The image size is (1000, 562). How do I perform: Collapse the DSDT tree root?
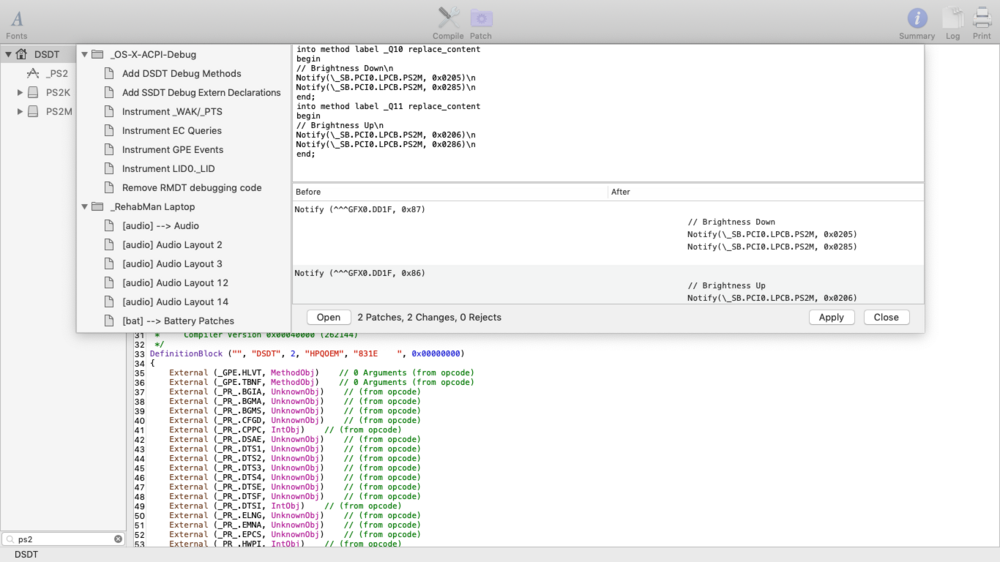point(8,55)
